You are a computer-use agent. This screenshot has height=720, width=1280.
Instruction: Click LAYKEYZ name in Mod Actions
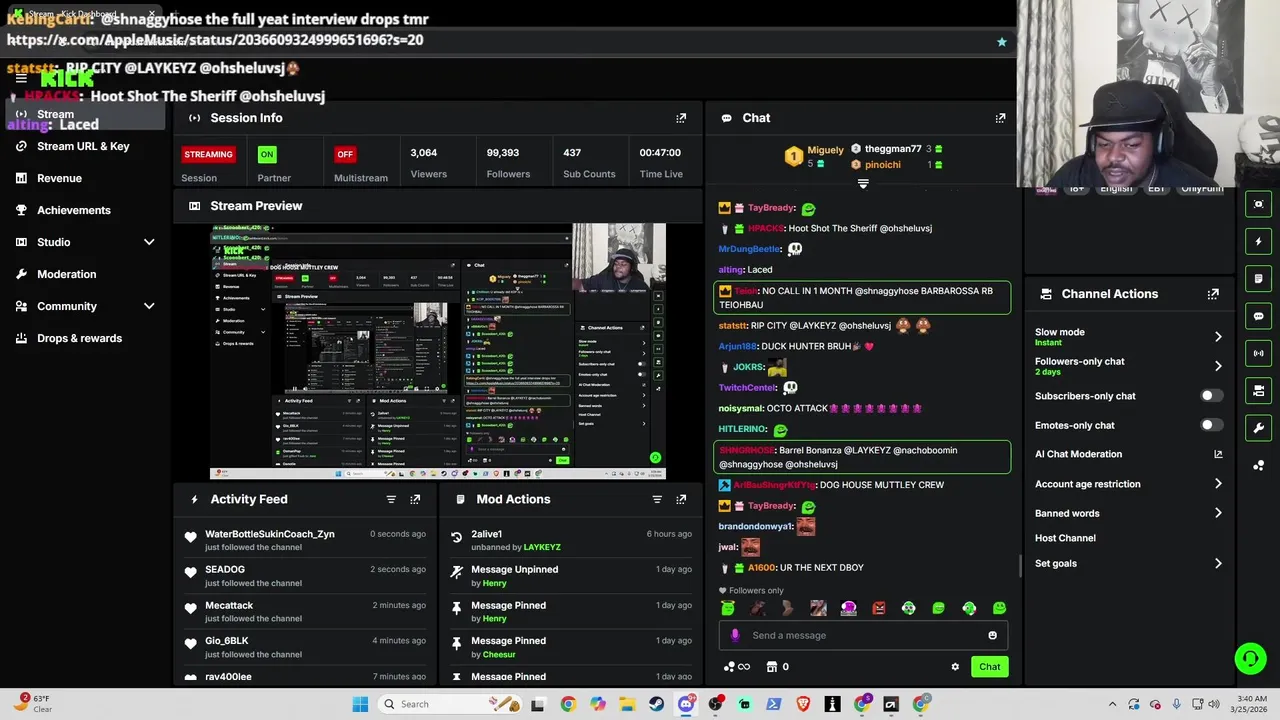click(x=542, y=547)
